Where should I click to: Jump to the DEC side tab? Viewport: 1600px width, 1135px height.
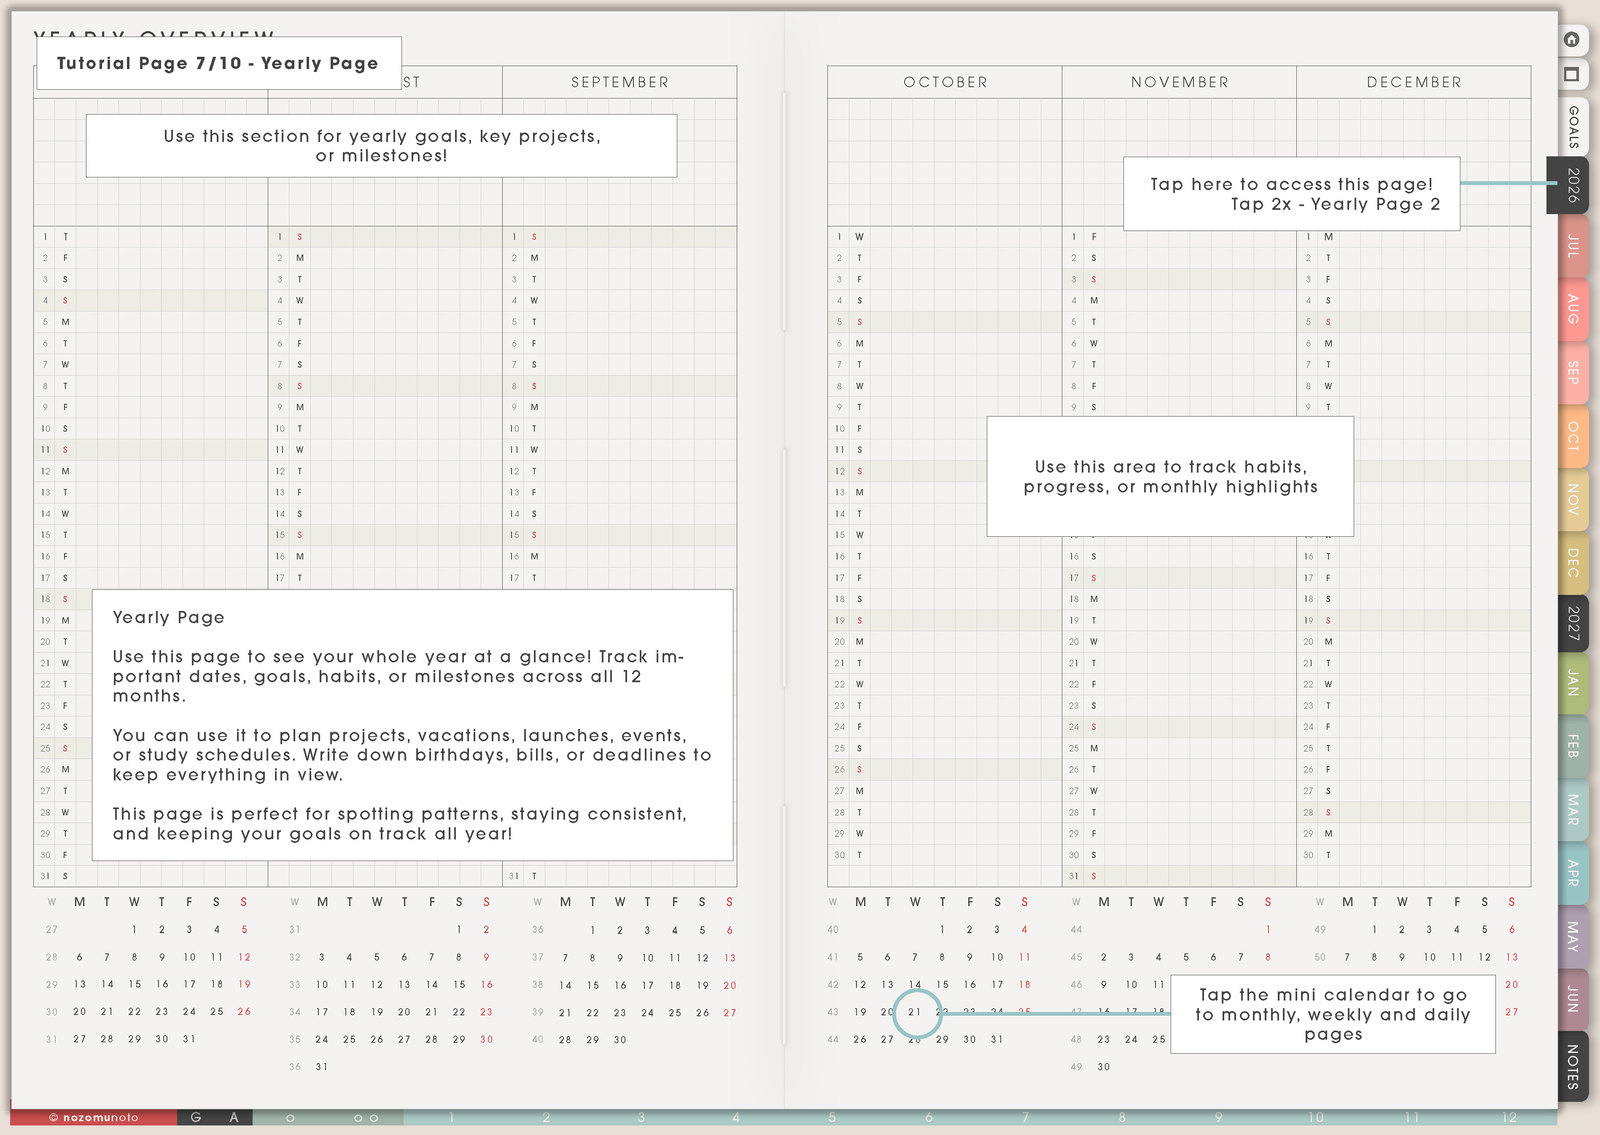[x=1572, y=561]
